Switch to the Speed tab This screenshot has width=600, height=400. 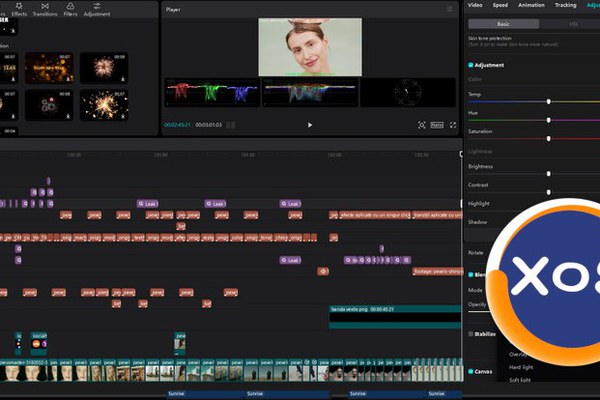pyautogui.click(x=500, y=5)
